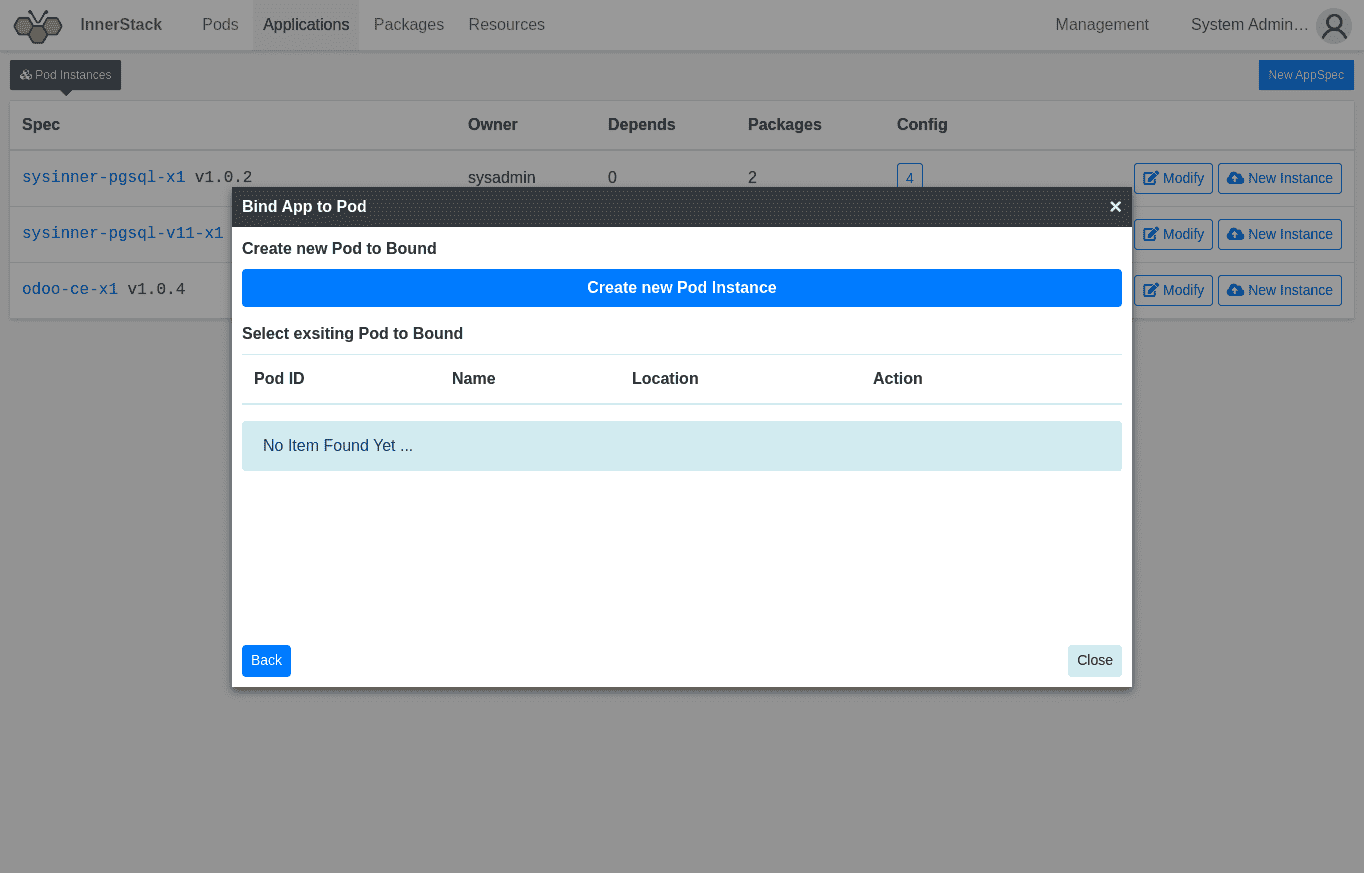This screenshot has height=873, width=1364.
Task: Click the Pod Instances button
Action: [x=66, y=75]
